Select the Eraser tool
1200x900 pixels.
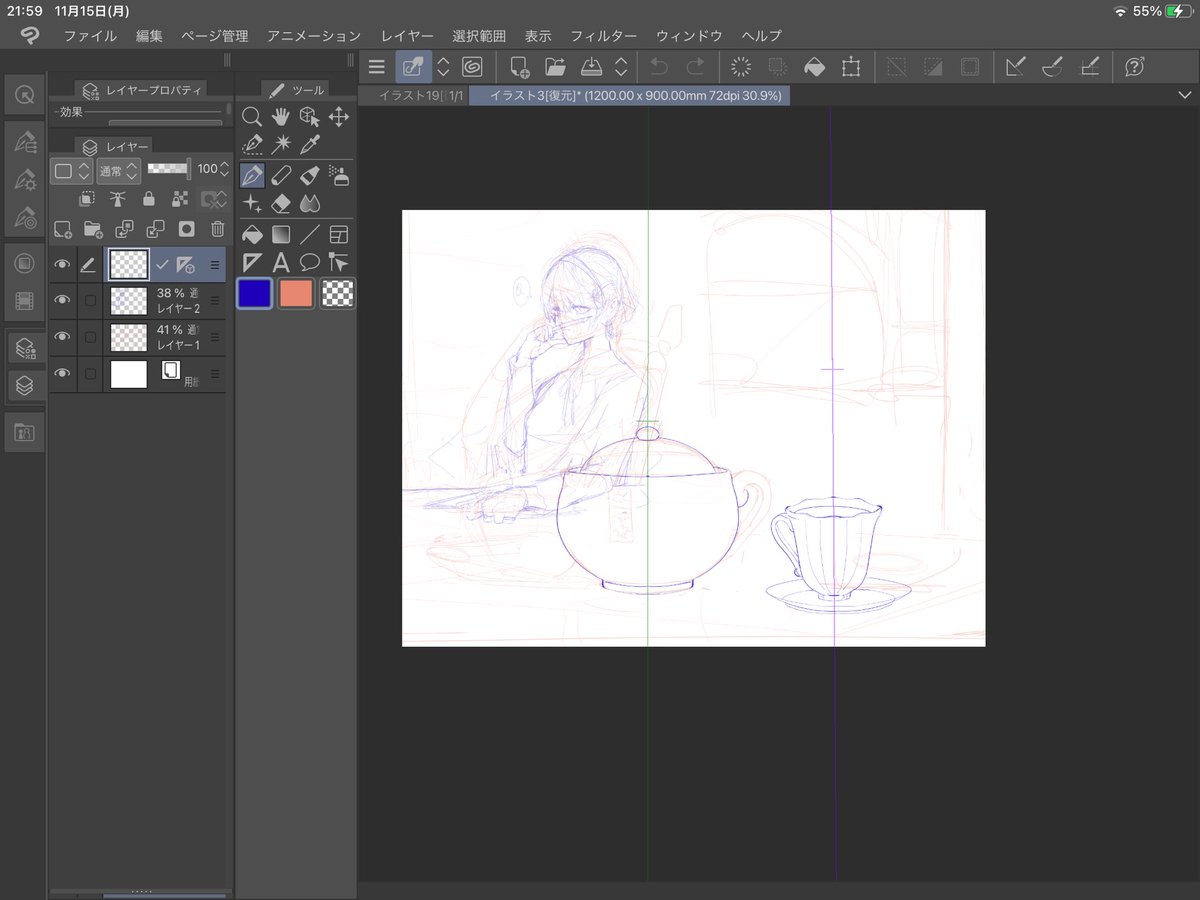281,204
